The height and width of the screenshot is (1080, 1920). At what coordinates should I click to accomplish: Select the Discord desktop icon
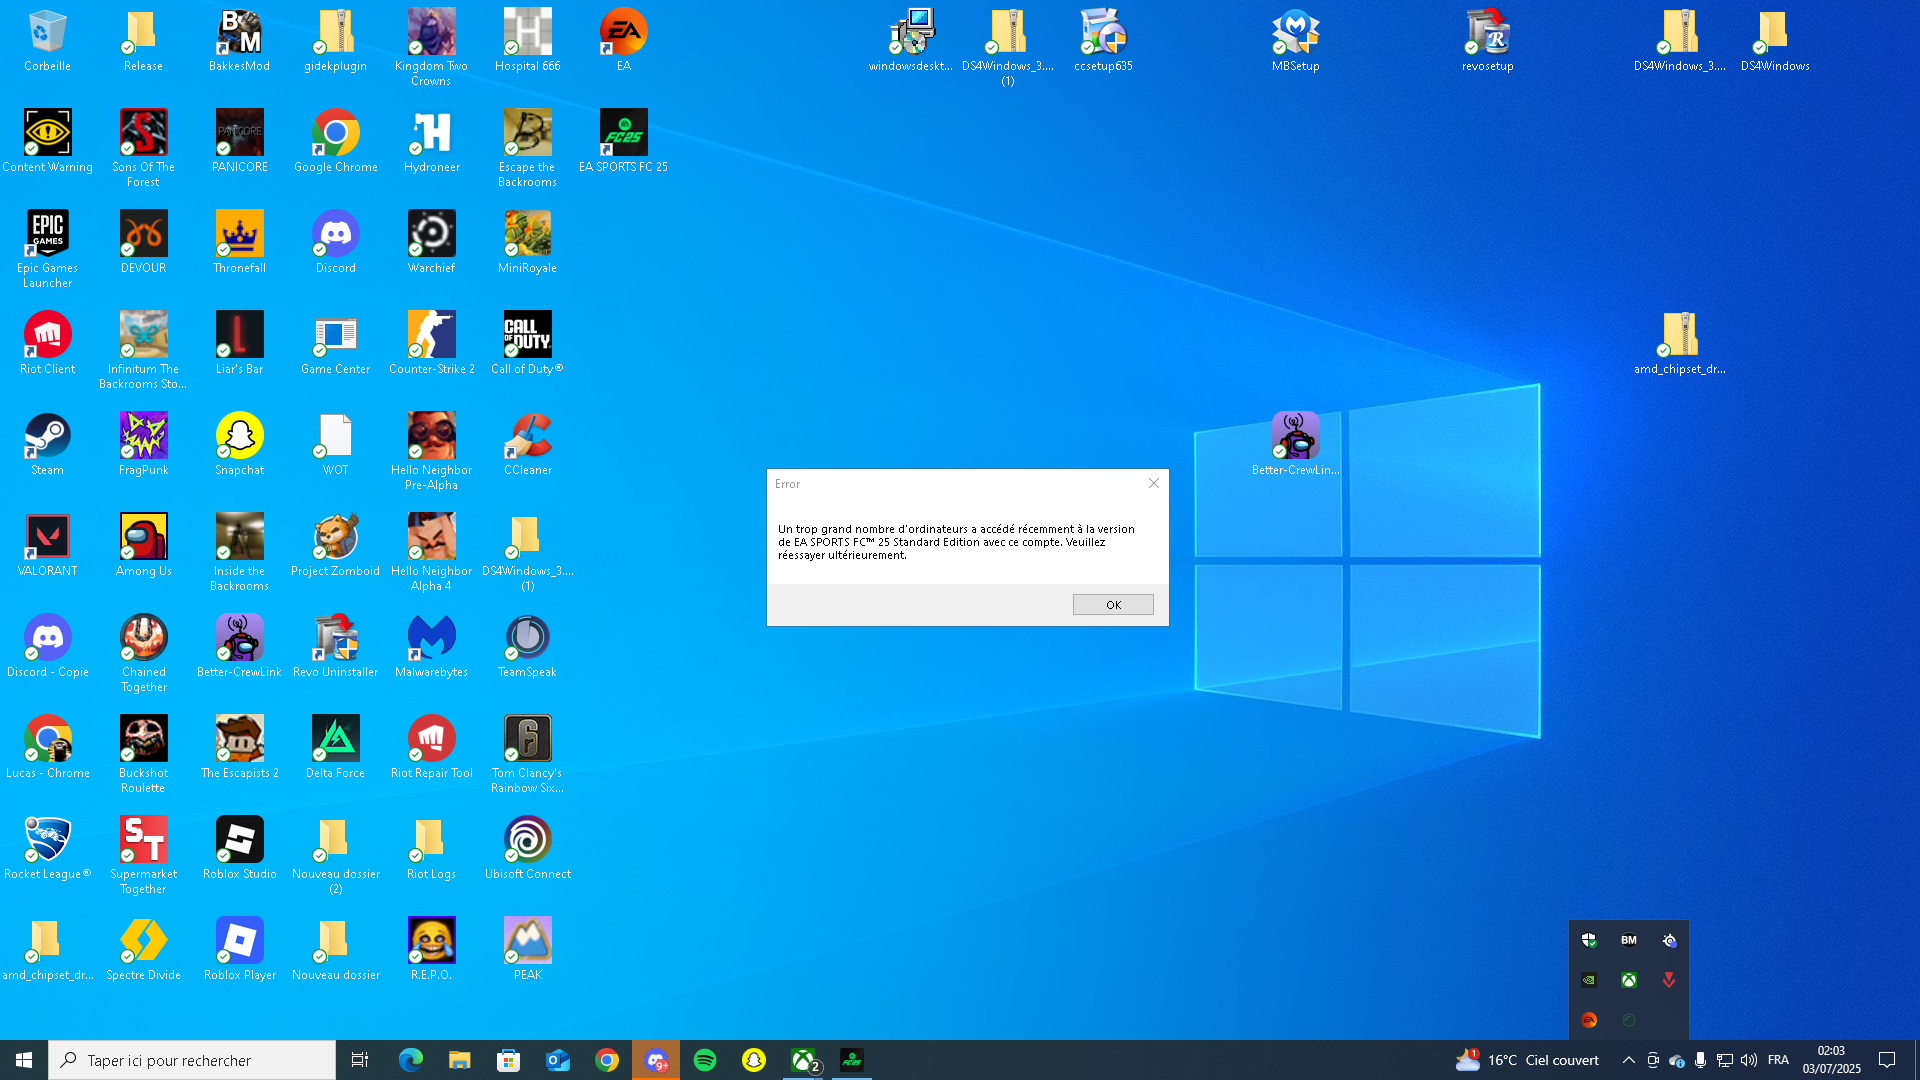tap(335, 242)
